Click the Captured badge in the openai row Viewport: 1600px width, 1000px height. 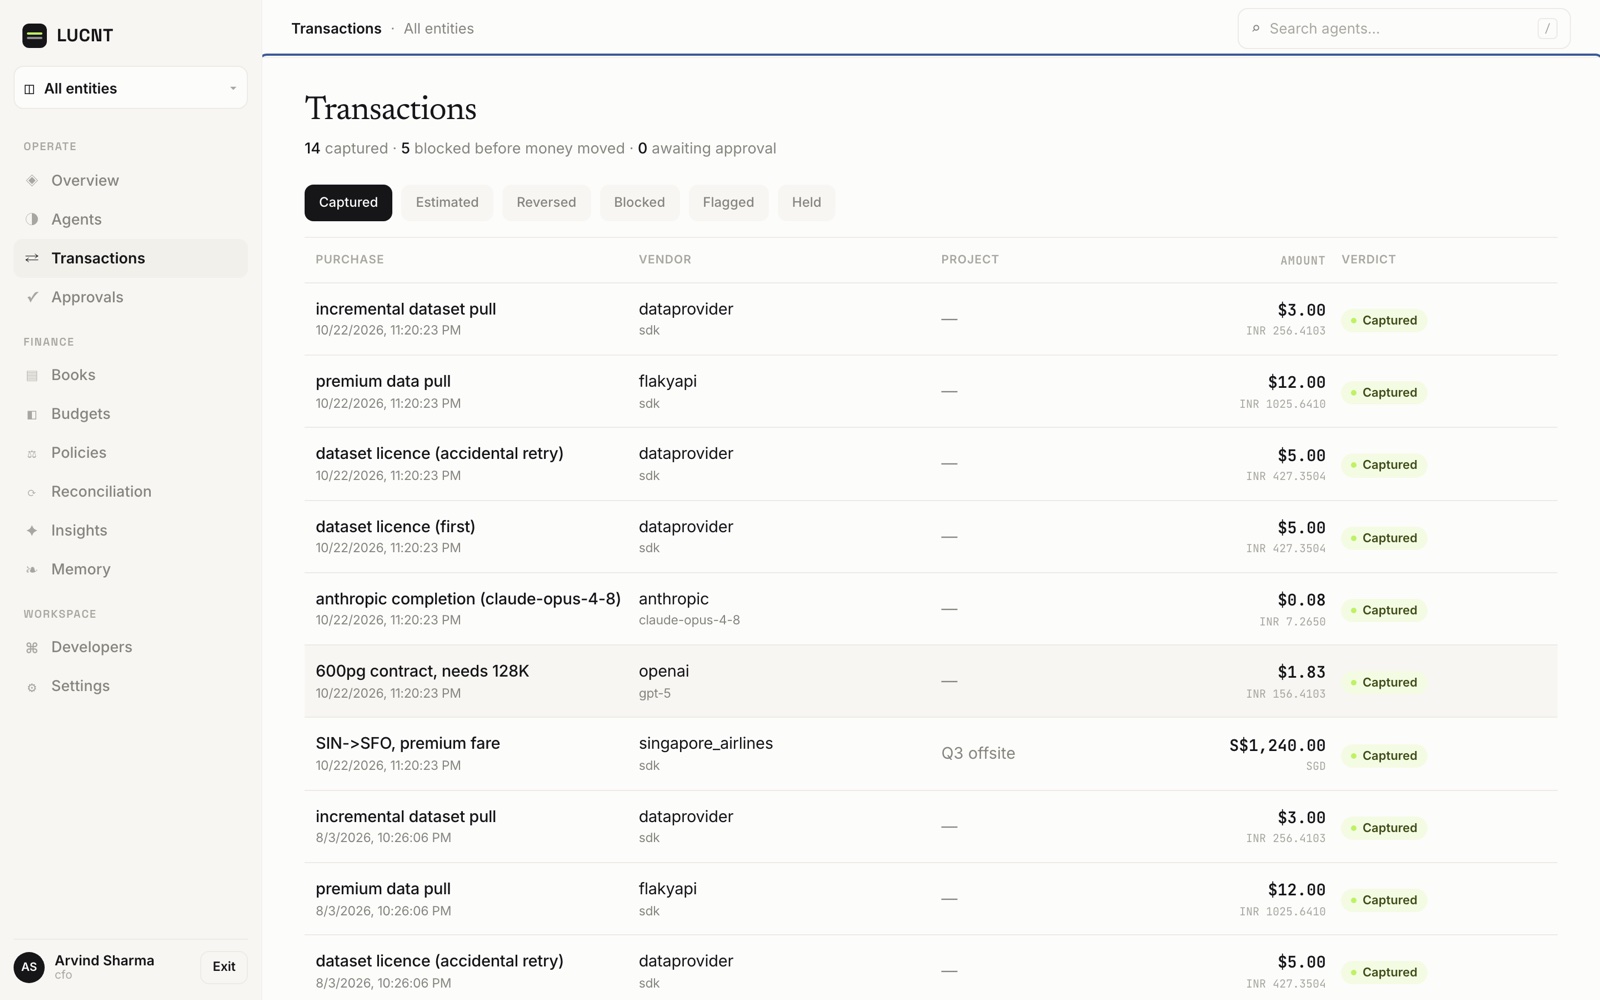[x=1384, y=683]
